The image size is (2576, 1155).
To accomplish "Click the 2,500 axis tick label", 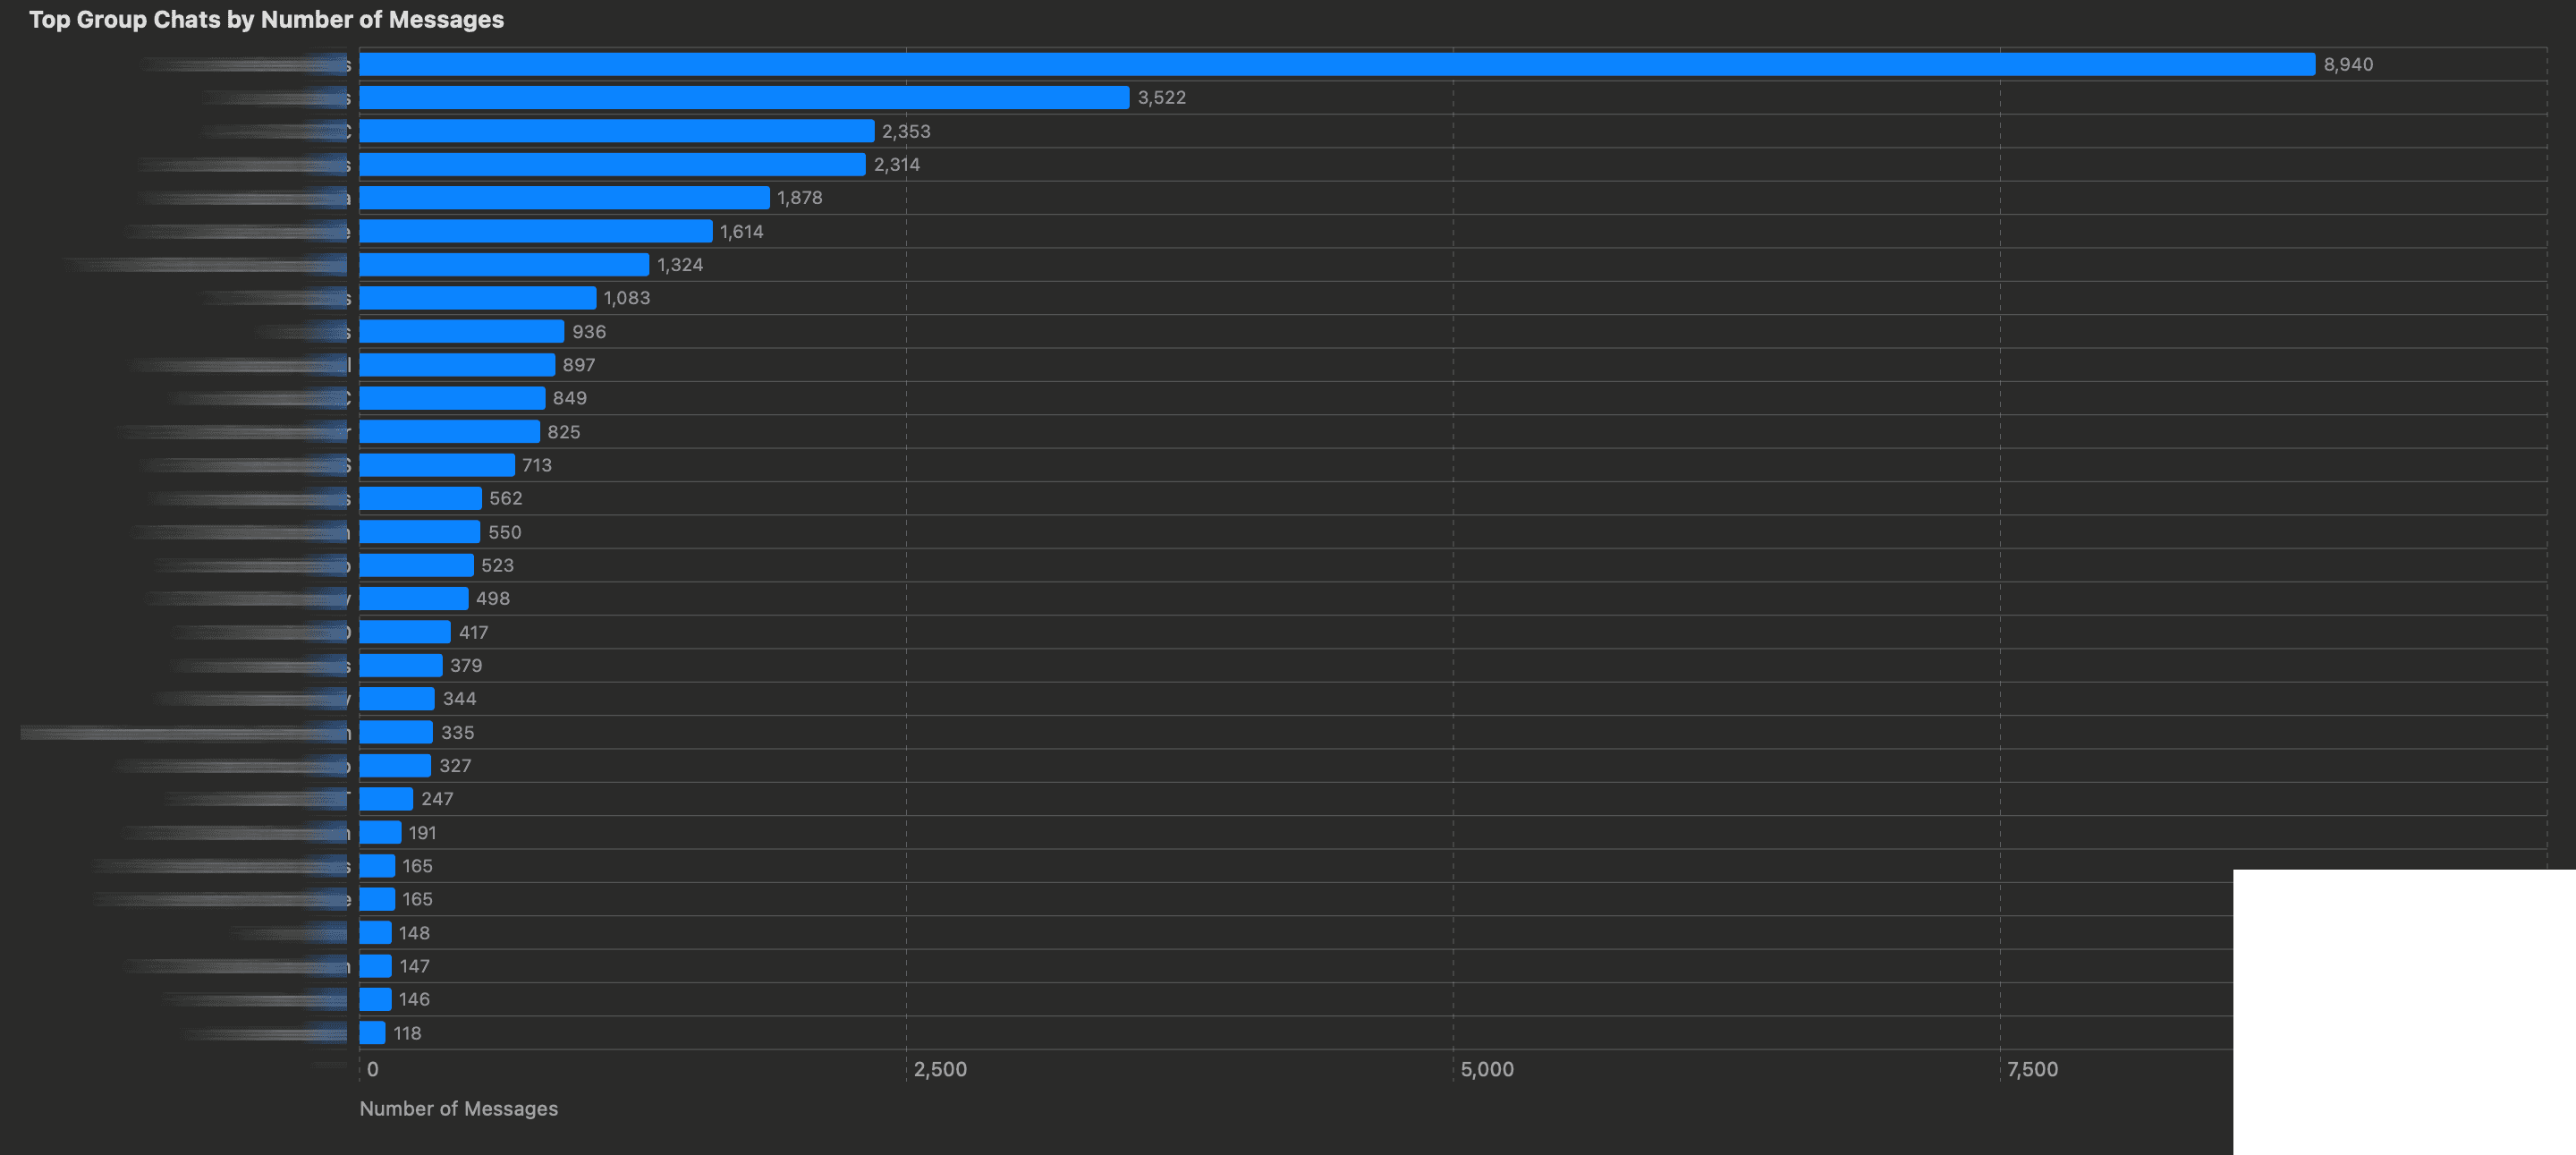I will pos(939,1069).
